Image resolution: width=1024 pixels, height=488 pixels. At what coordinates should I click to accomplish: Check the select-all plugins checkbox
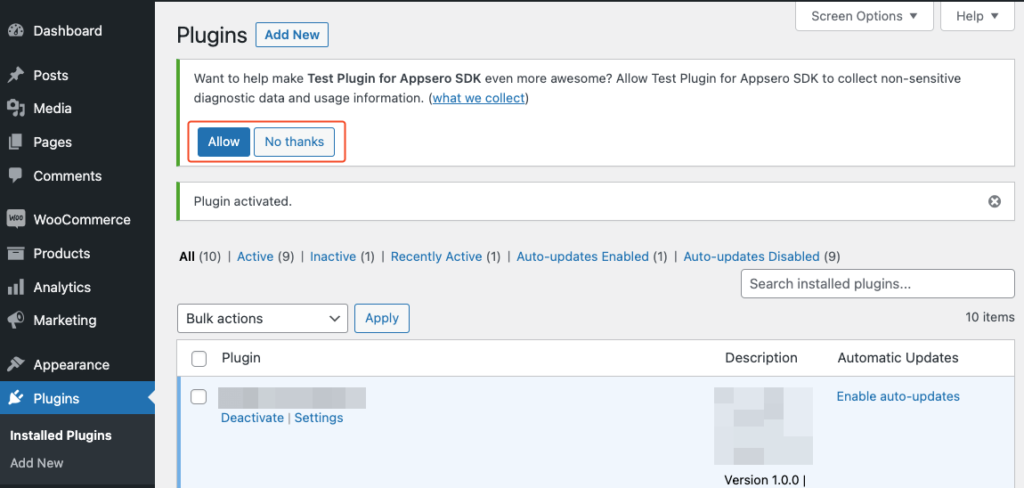tap(199, 358)
